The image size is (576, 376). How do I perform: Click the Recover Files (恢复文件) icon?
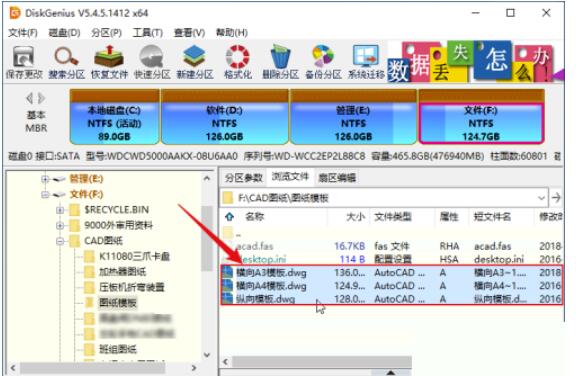[109, 57]
